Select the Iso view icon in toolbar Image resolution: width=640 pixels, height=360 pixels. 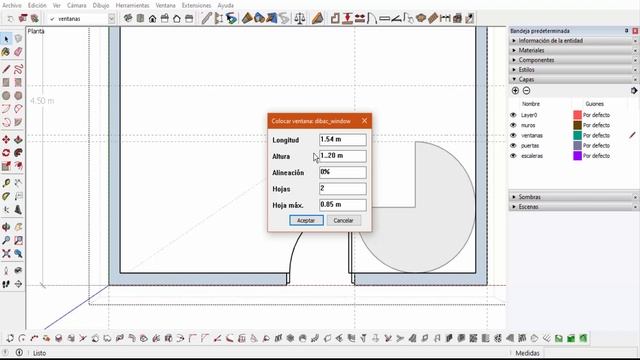click(x=128, y=18)
